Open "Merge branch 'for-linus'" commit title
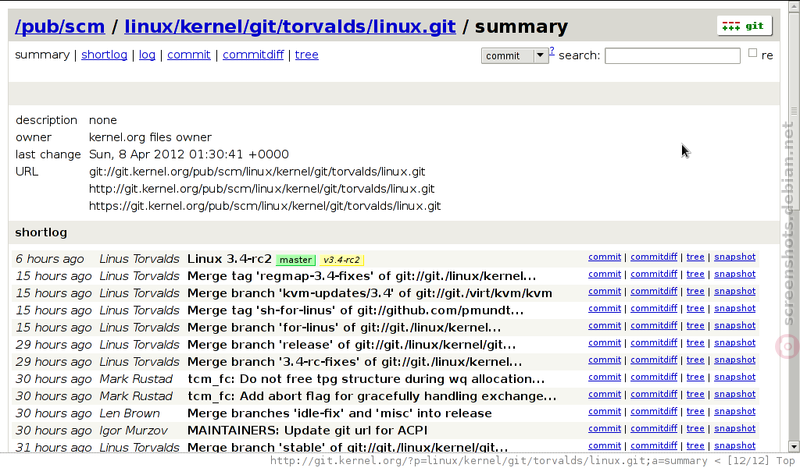 click(344, 328)
